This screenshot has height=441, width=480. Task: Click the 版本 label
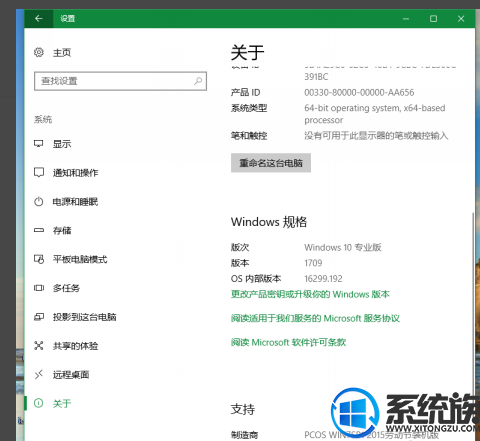coord(240,263)
